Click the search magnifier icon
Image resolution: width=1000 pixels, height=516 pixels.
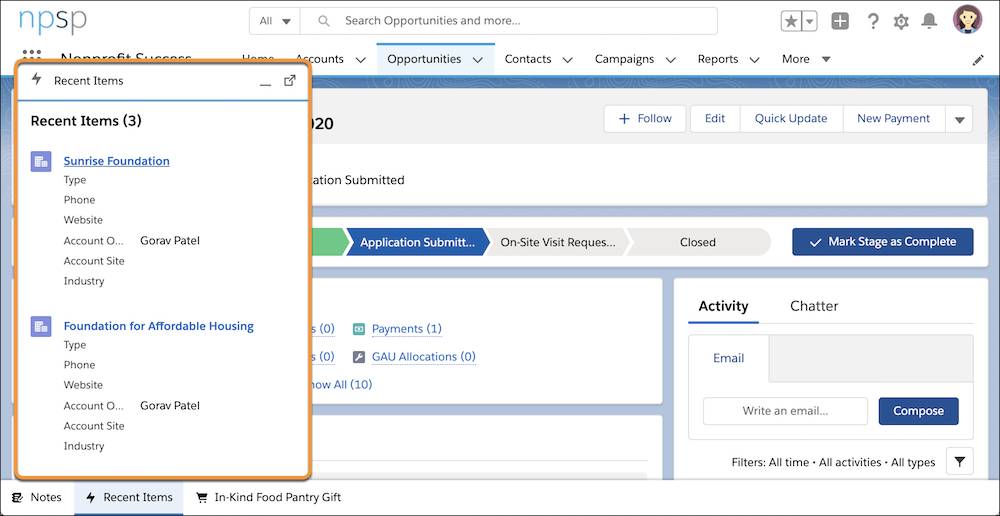[x=324, y=21]
